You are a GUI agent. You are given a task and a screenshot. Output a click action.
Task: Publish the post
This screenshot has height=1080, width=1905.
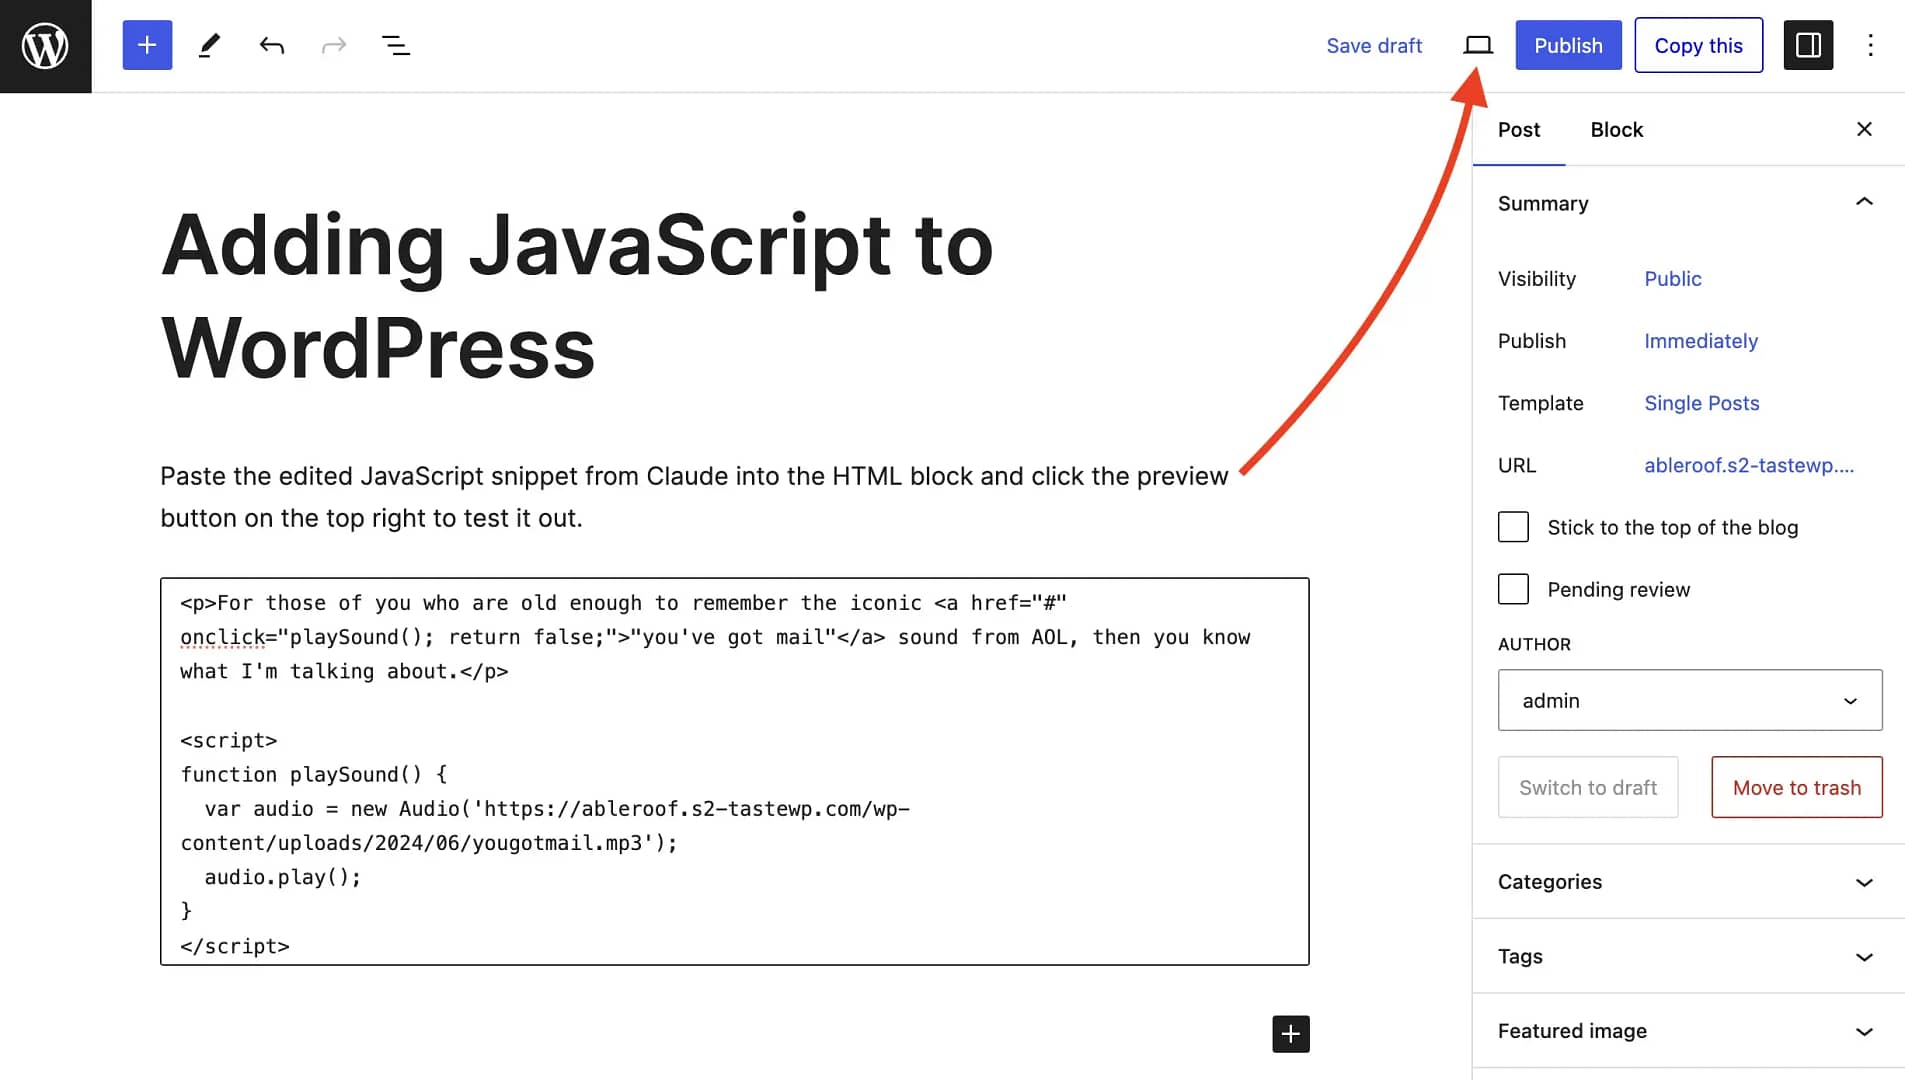(1568, 45)
